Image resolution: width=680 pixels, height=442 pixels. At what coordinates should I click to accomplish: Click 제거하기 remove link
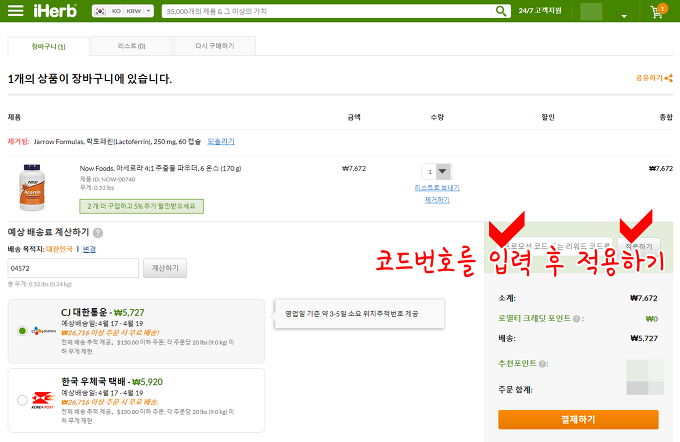pos(437,200)
